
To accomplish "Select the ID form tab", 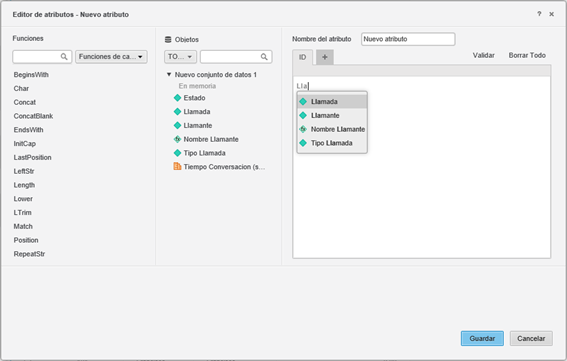I will [x=302, y=57].
